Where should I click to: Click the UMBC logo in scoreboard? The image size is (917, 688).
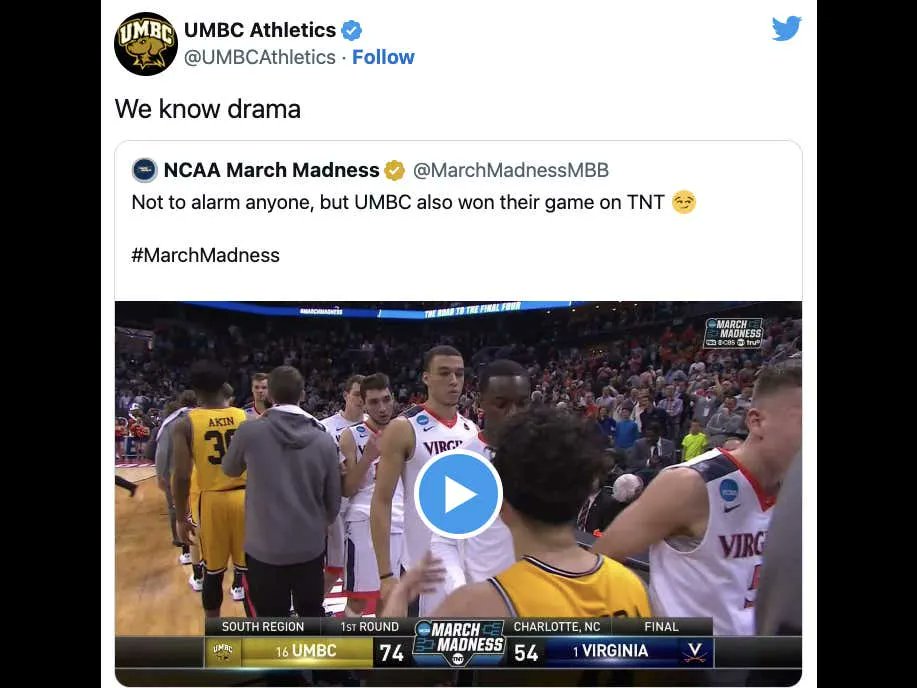[x=223, y=651]
